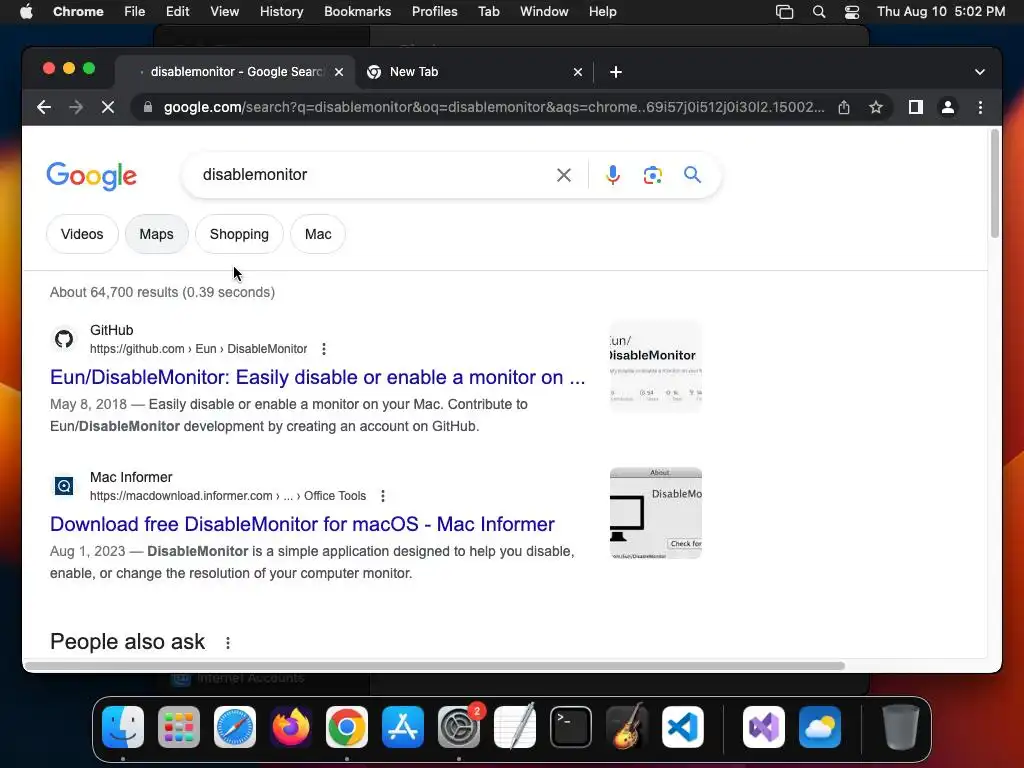Start voice search with microphone icon

613,175
